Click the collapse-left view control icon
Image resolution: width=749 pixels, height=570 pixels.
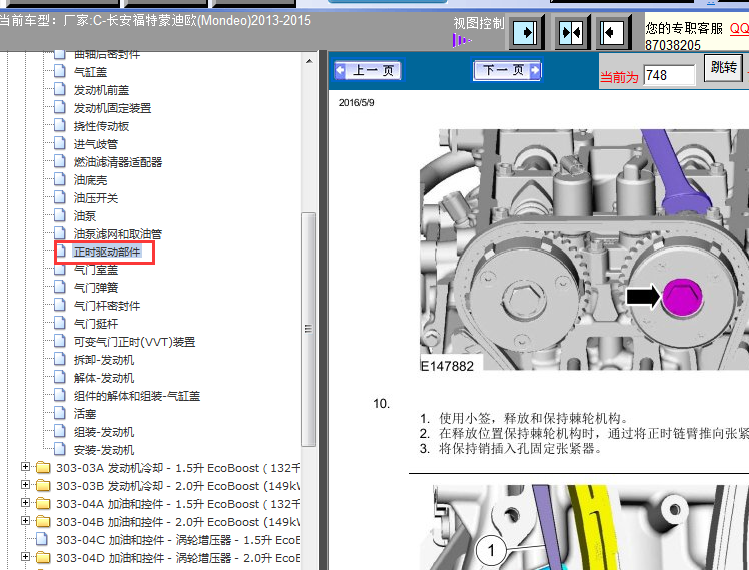tap(612, 32)
